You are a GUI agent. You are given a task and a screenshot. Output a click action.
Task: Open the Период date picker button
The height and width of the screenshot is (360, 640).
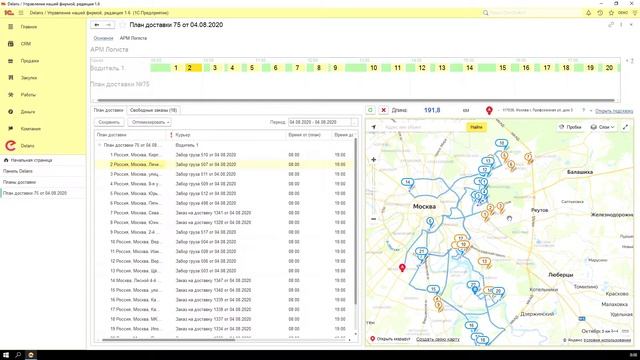[x=354, y=122]
